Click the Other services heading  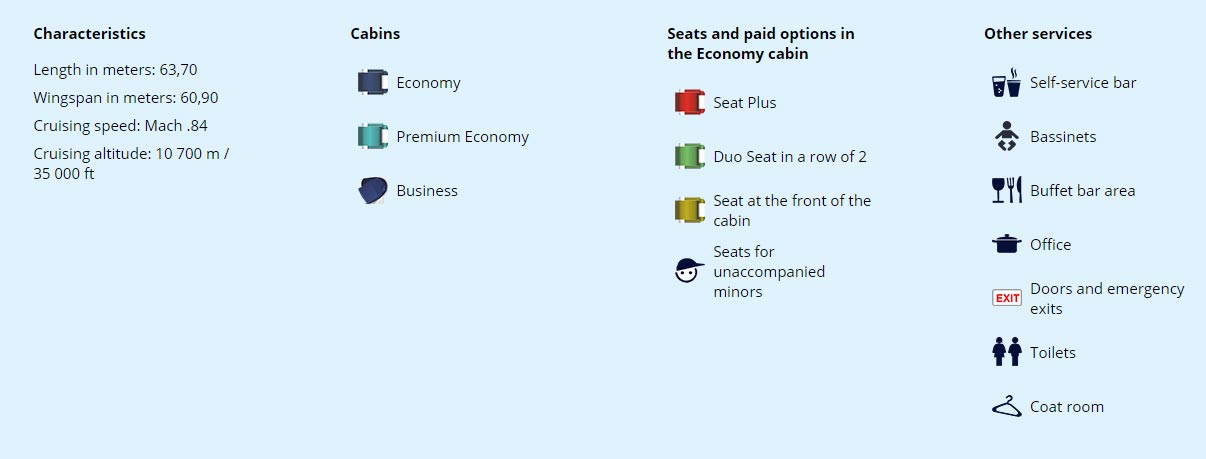(1038, 33)
